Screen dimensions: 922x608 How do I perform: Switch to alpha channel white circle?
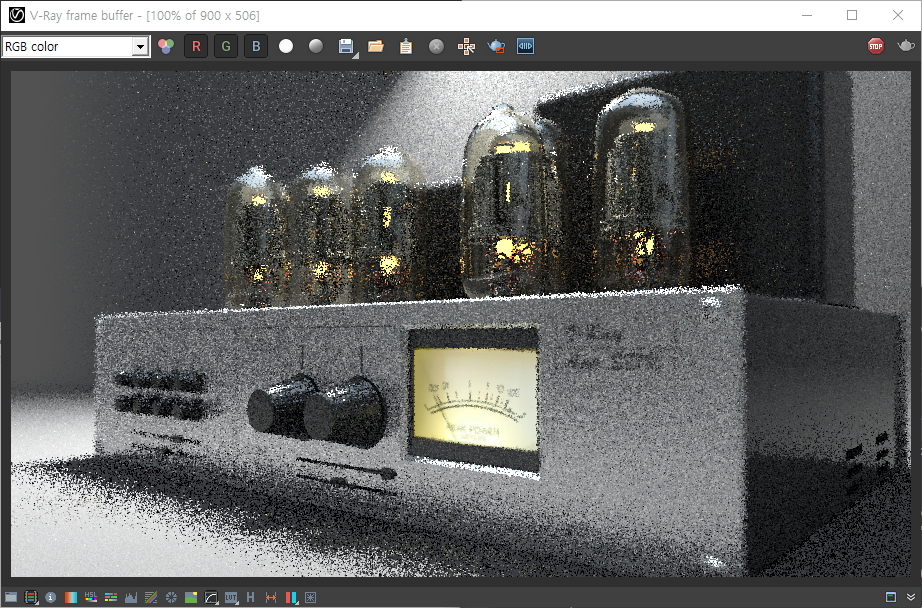pos(286,46)
